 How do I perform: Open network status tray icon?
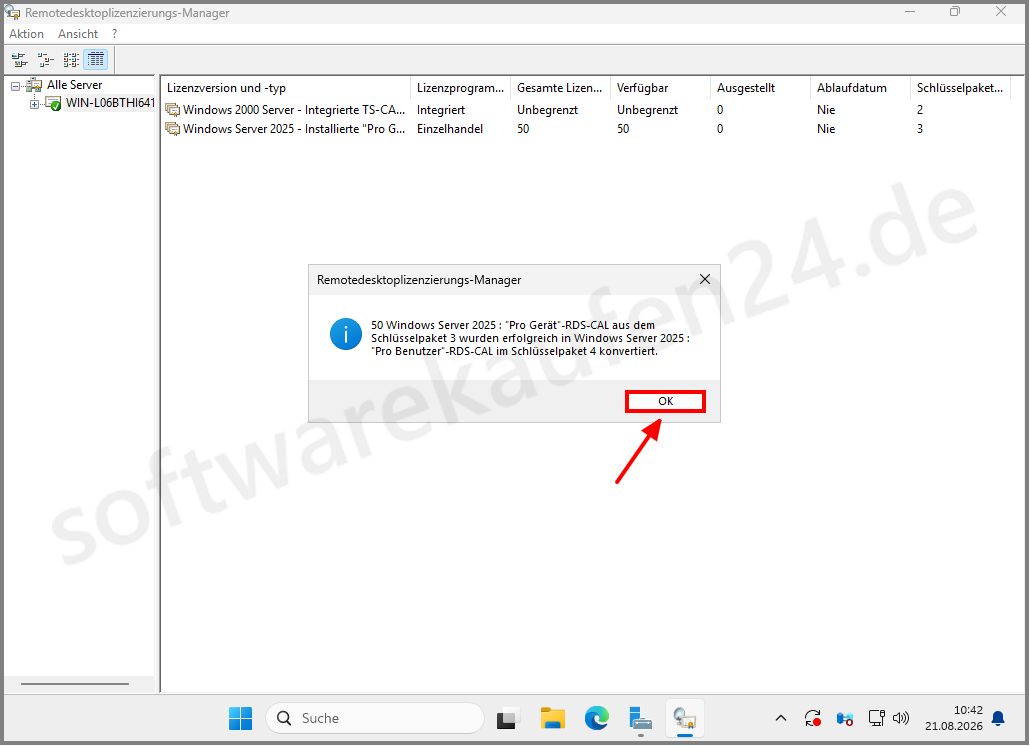(x=876, y=718)
